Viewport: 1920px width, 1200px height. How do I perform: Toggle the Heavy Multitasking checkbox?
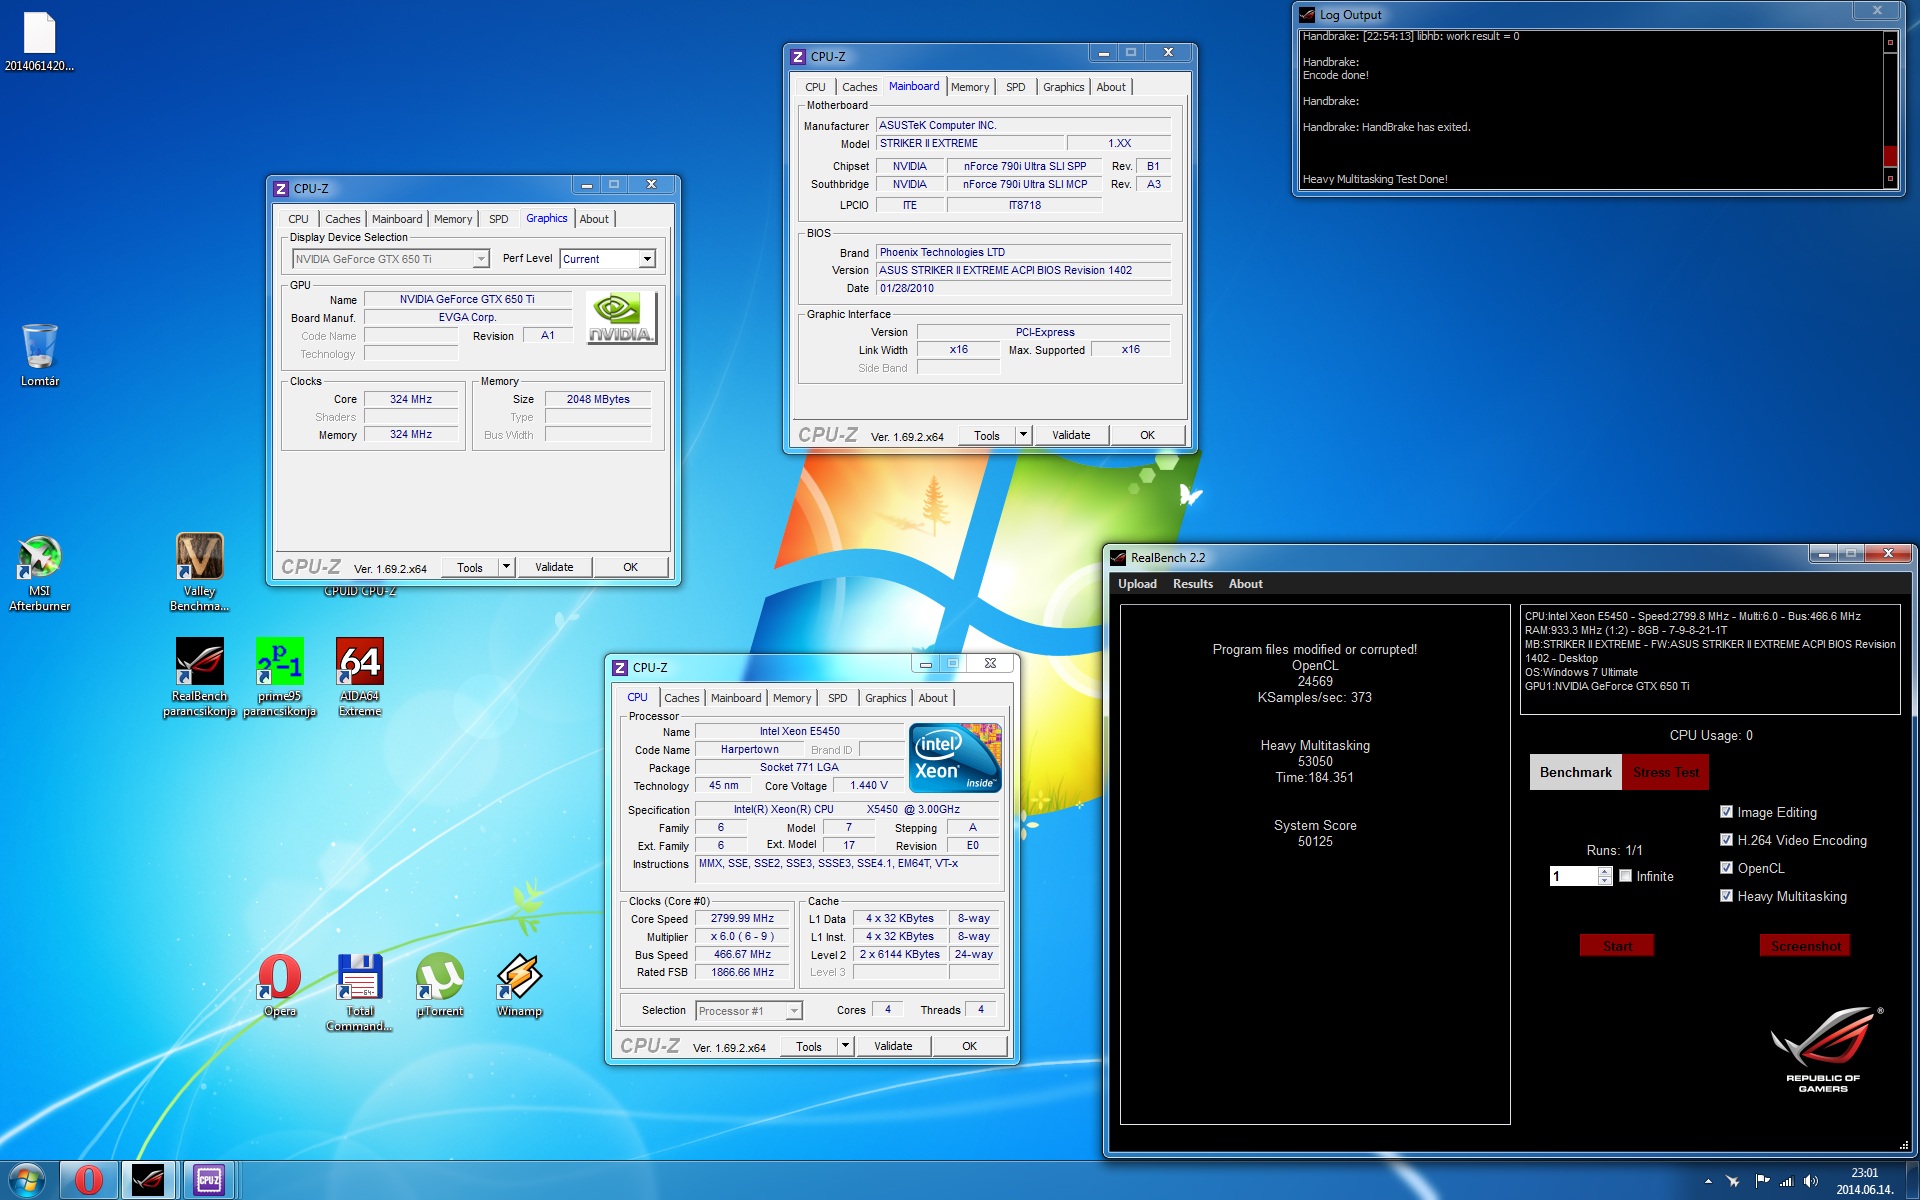point(1726,896)
